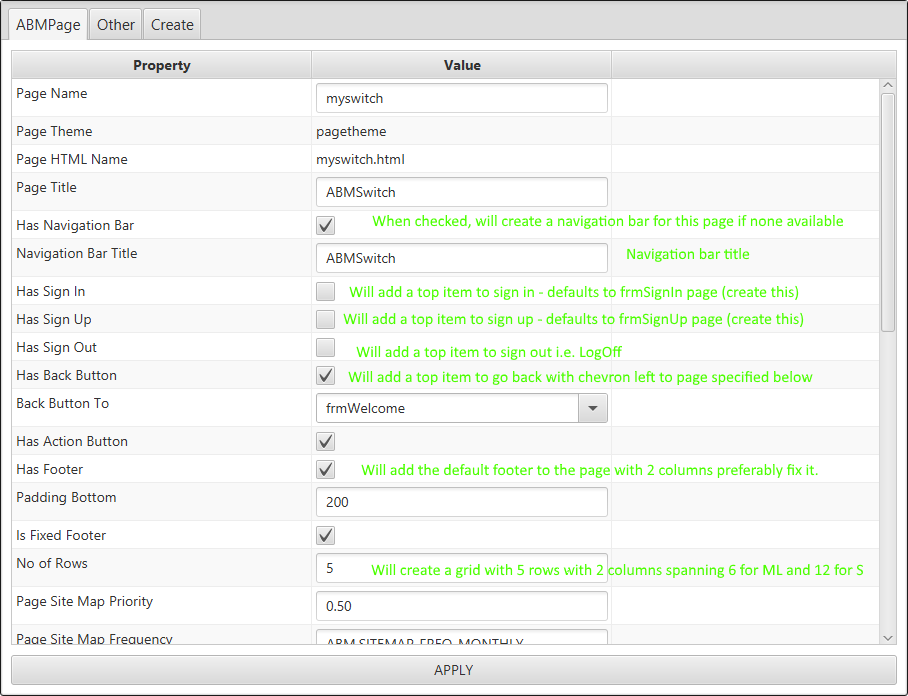908x696 pixels.
Task: Disable the Has Footer checkbox
Action: pyautogui.click(x=325, y=469)
